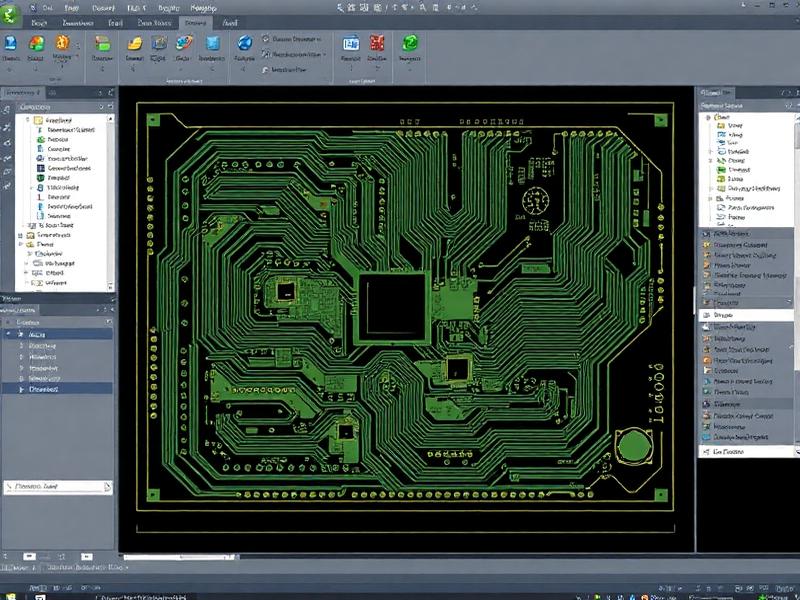The width and height of the screenshot is (800, 600).
Task: Click the blue window icon in the ribbon
Action: tap(350, 43)
